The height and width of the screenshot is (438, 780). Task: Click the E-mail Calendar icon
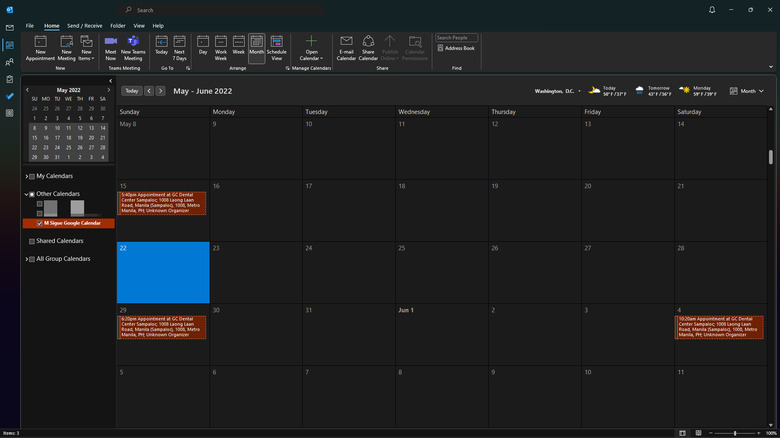click(x=346, y=47)
